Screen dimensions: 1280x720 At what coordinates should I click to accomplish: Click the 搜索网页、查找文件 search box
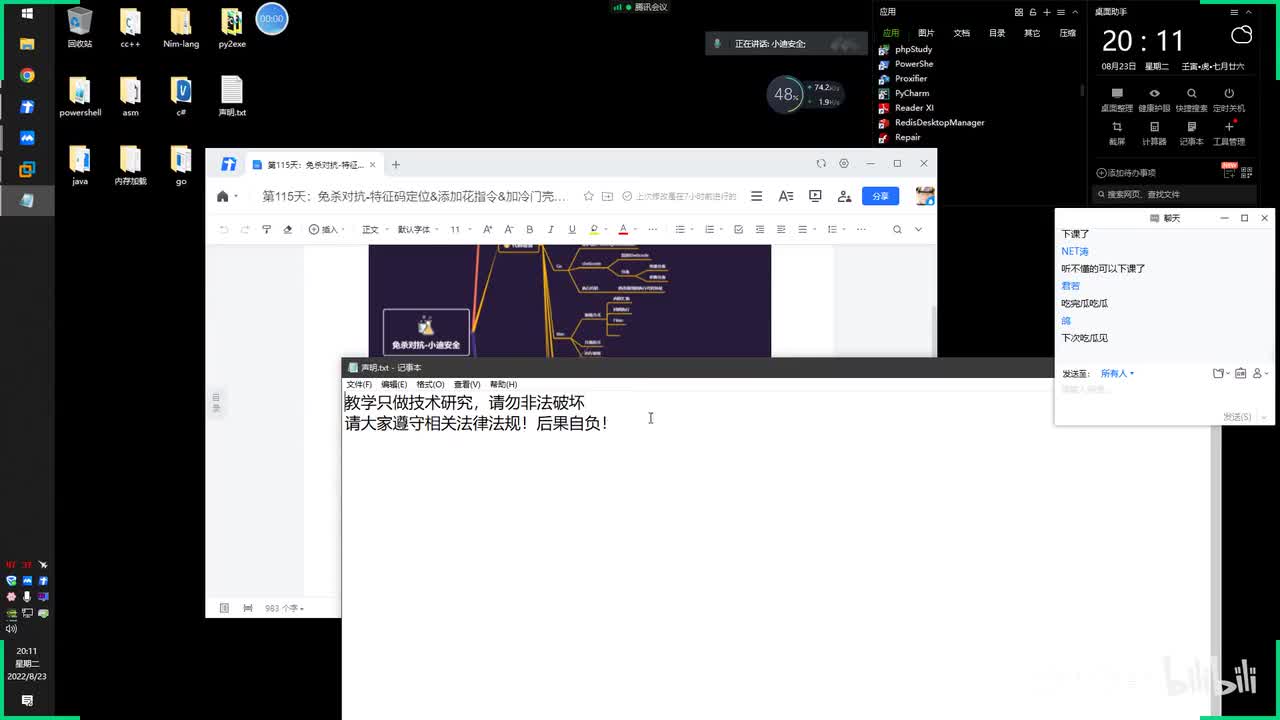tap(1174, 194)
